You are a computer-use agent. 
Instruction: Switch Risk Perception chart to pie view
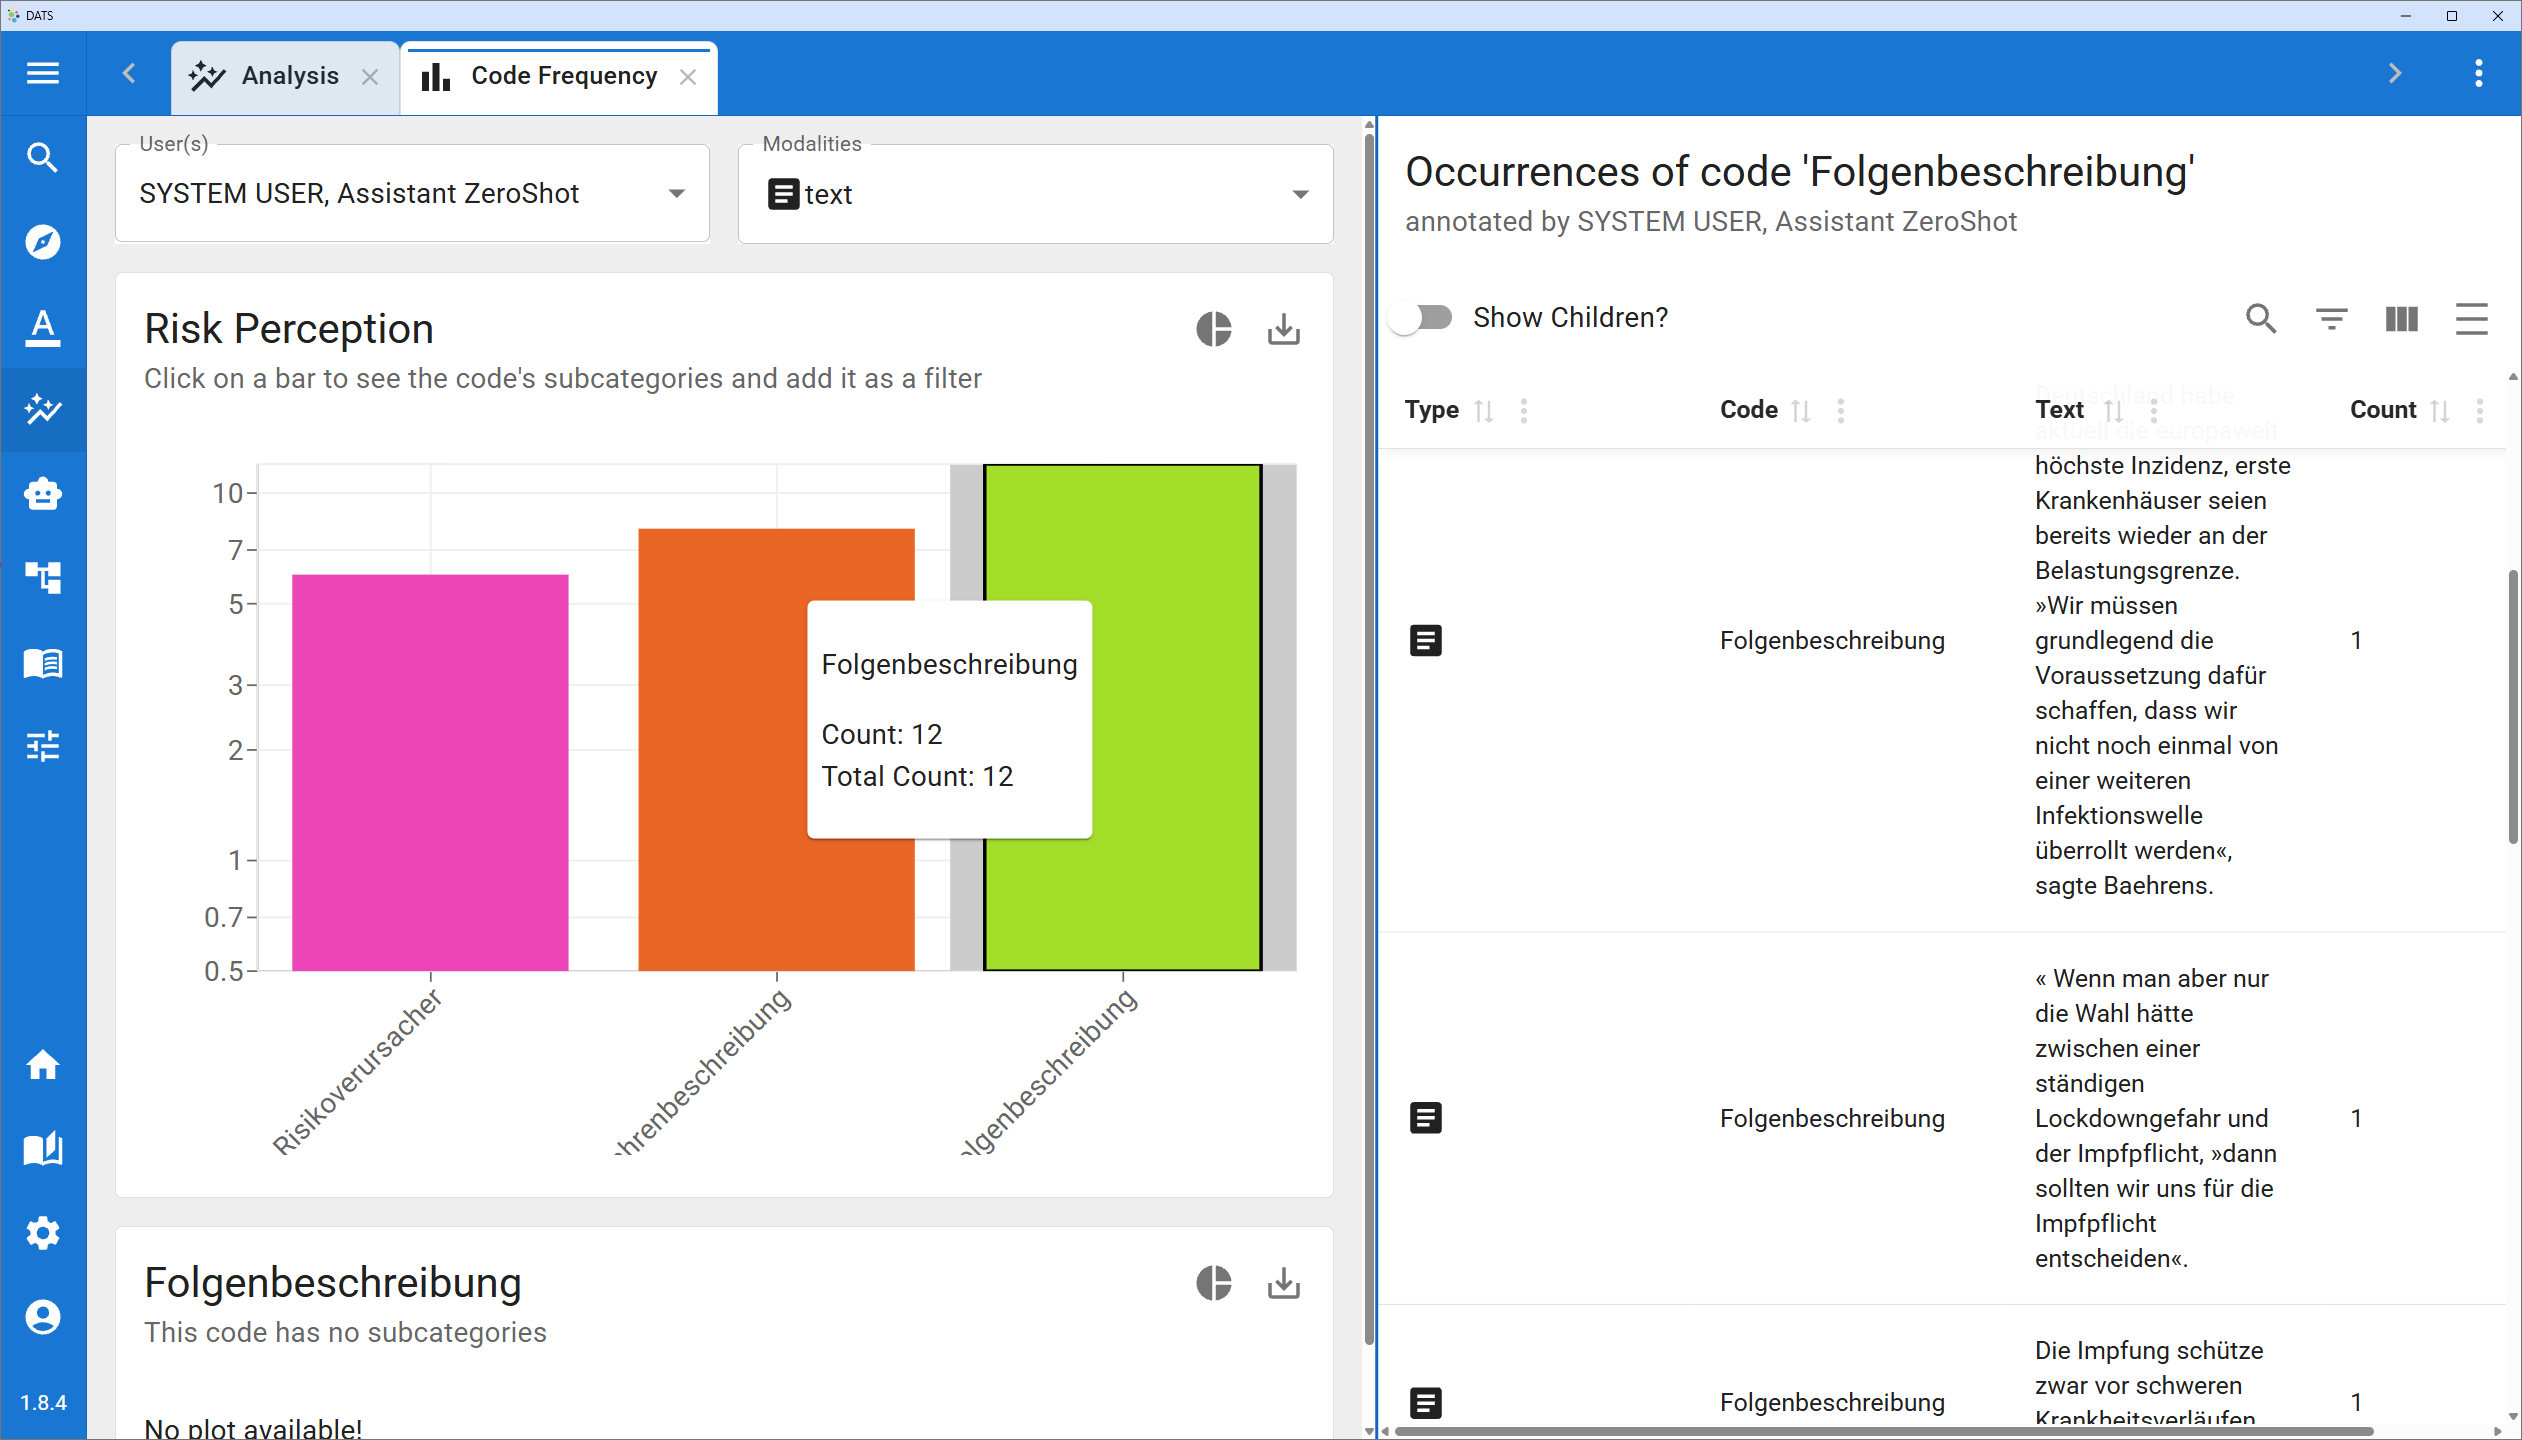pos(1214,329)
